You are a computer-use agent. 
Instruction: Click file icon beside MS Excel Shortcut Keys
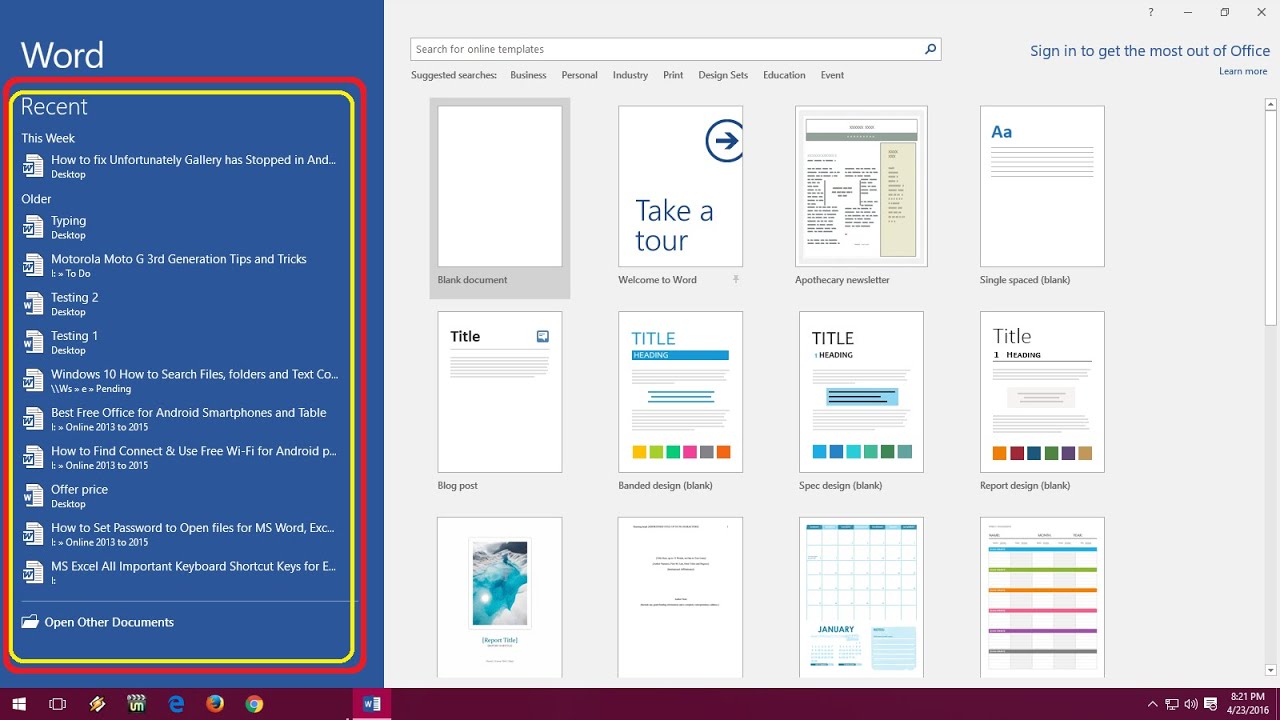coord(33,573)
